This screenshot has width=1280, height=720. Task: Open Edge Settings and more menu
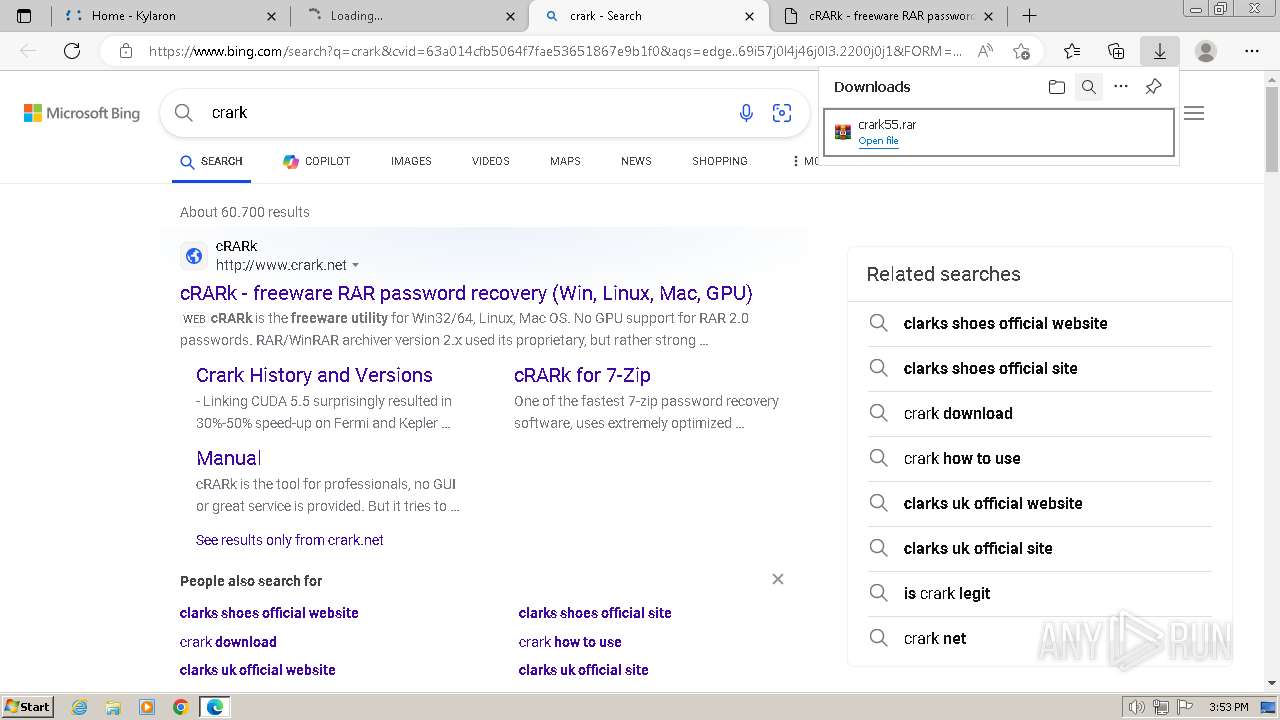click(x=1252, y=51)
